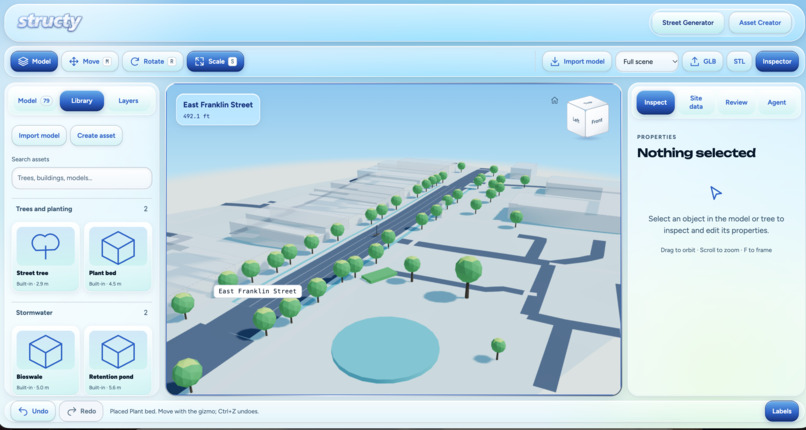The width and height of the screenshot is (806, 430).
Task: Click the Undo arrow icon
Action: (x=23, y=411)
